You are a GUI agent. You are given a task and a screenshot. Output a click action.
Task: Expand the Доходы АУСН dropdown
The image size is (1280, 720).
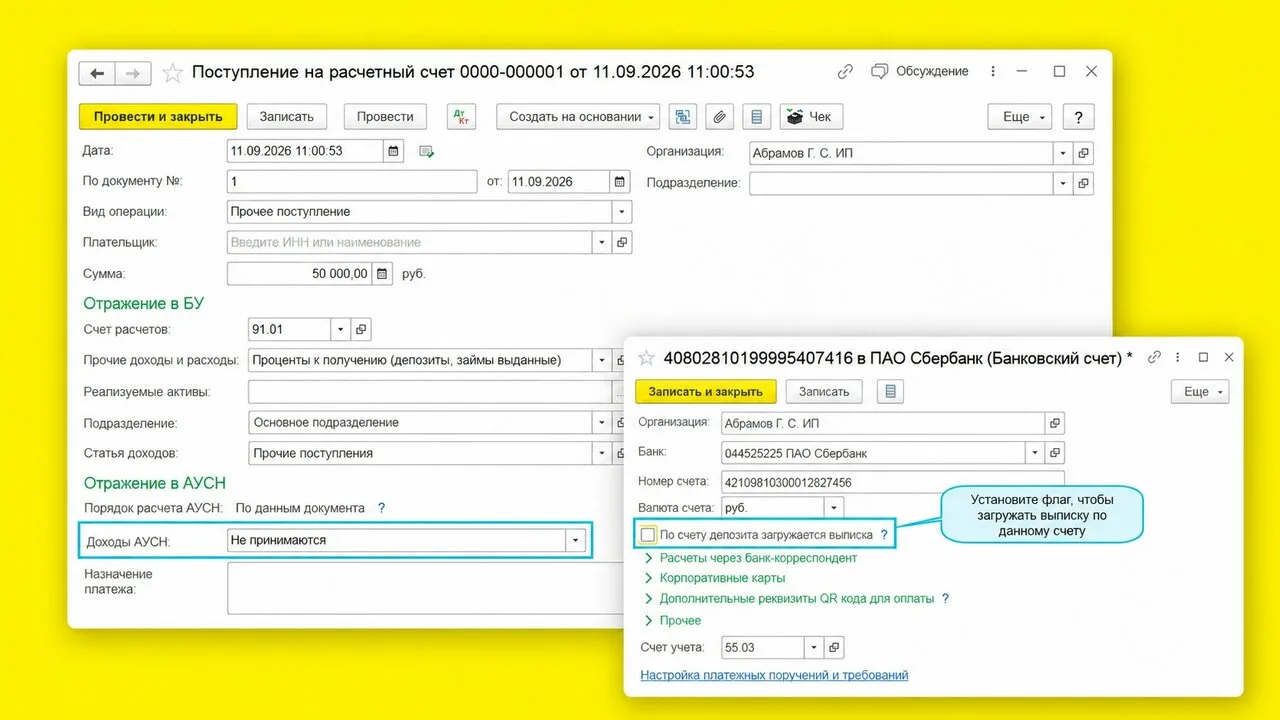click(x=575, y=540)
